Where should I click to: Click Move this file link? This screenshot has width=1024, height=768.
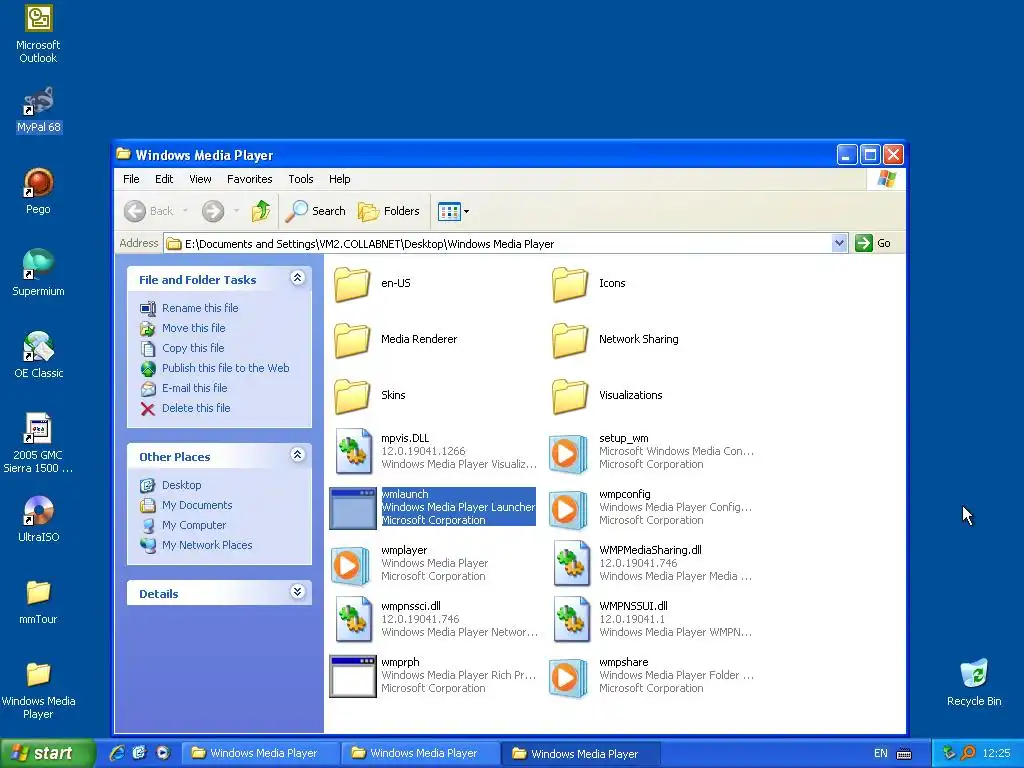pos(193,328)
